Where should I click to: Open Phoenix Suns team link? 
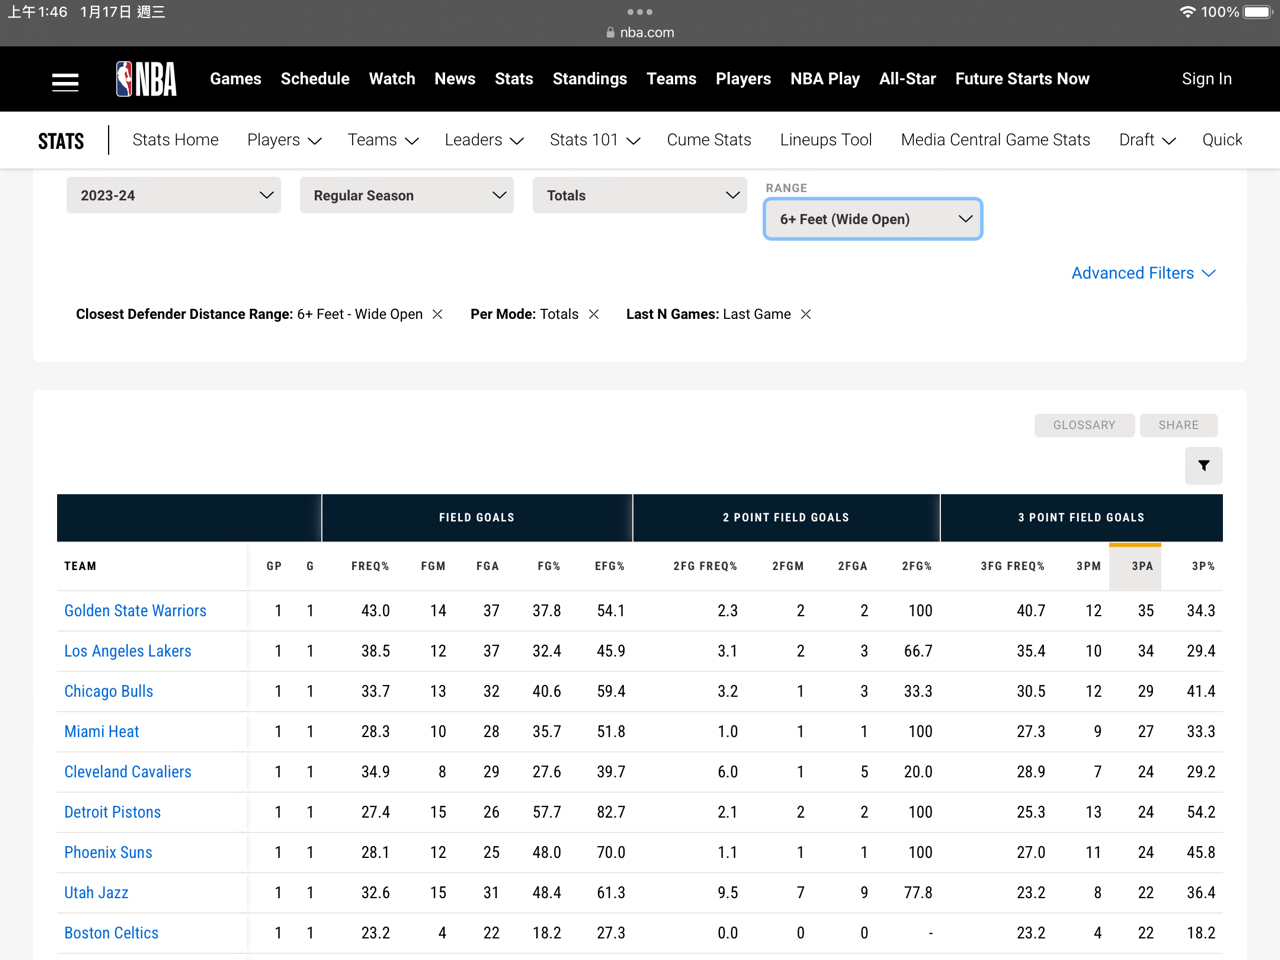tap(108, 852)
